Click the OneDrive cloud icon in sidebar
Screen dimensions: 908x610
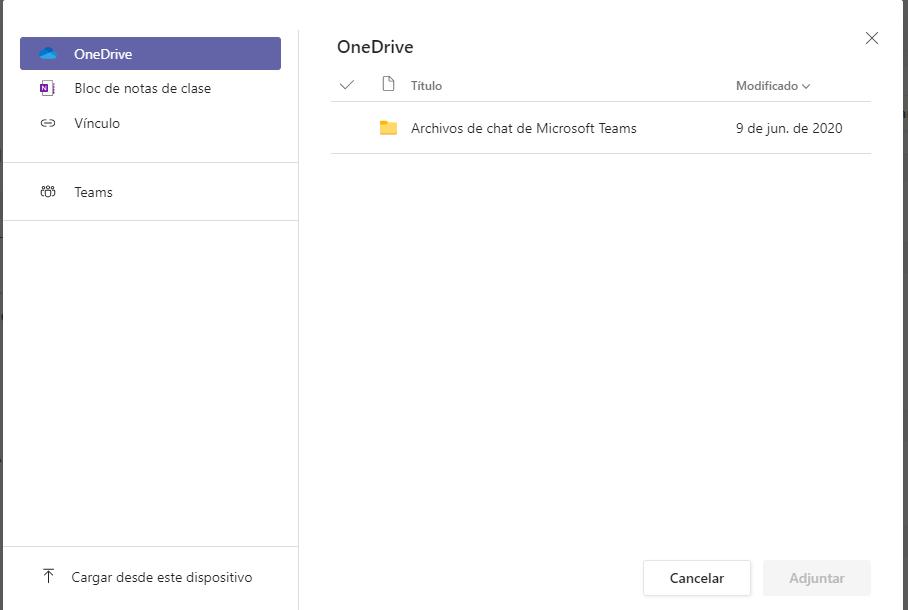47,54
